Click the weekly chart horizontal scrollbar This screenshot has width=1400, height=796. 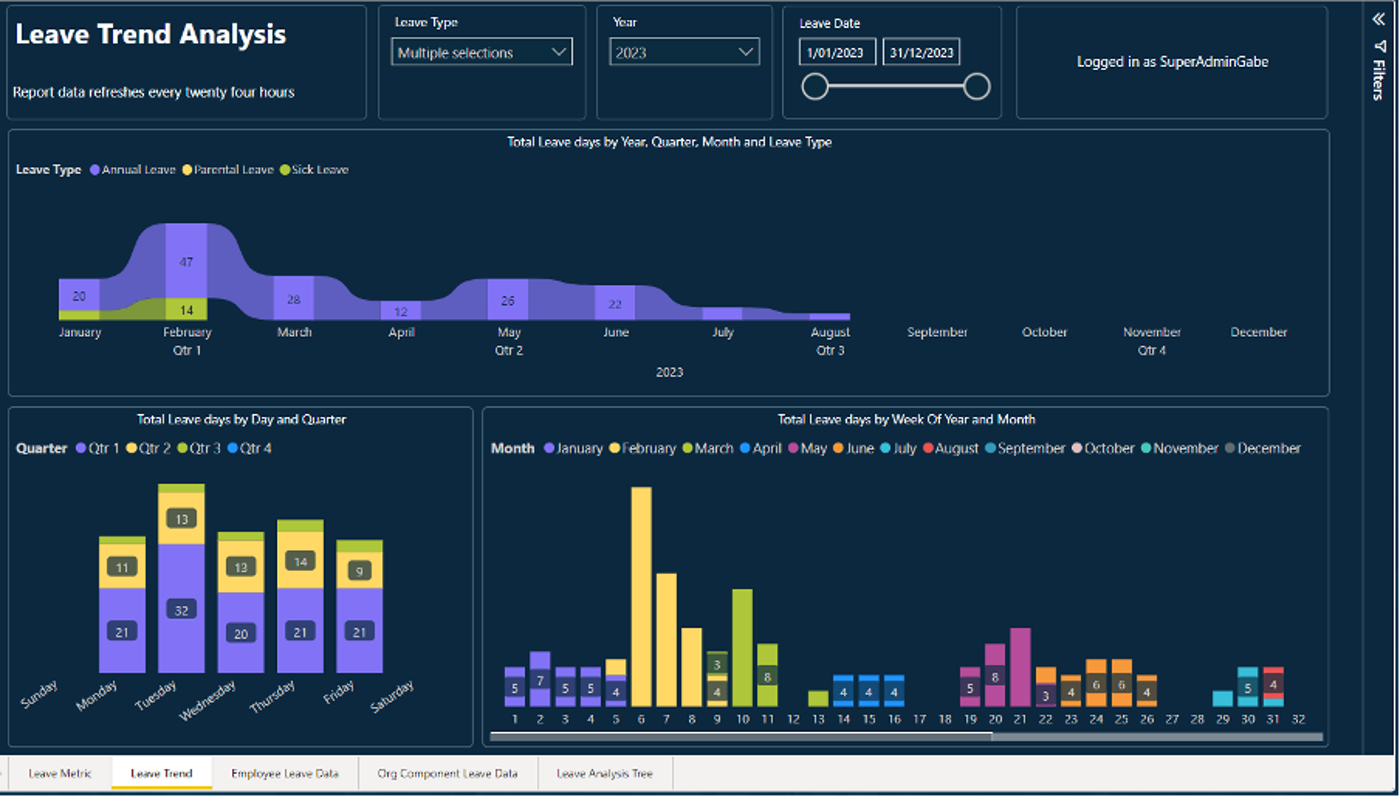(741, 737)
